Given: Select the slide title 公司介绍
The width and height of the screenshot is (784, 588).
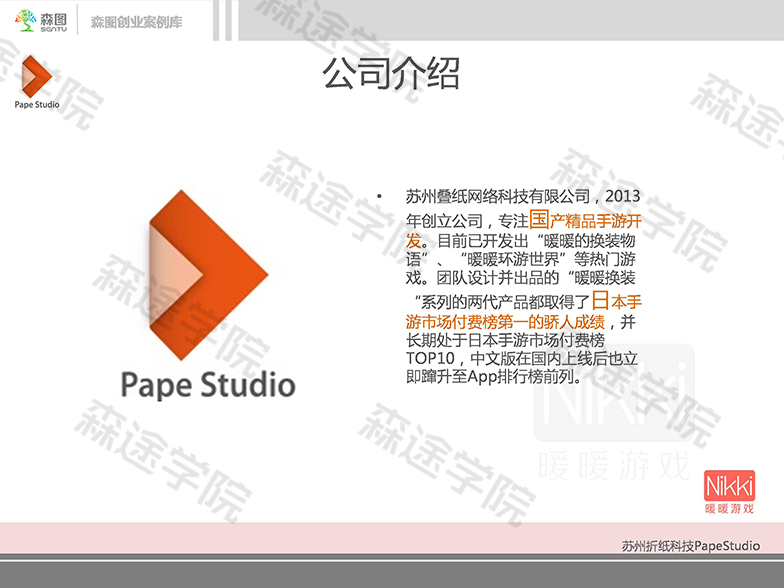Looking at the screenshot, I should (391, 74).
